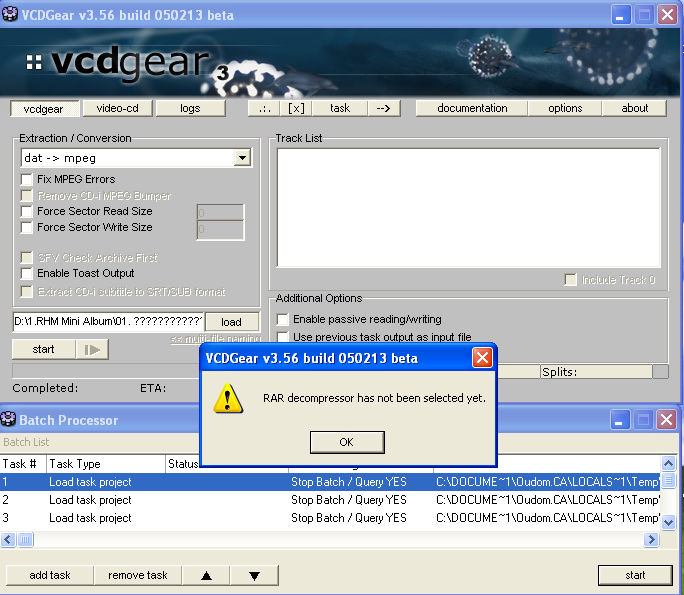Click the Force Sector Write Size value field
Image resolution: width=684 pixels, height=595 pixels.
tap(220, 229)
